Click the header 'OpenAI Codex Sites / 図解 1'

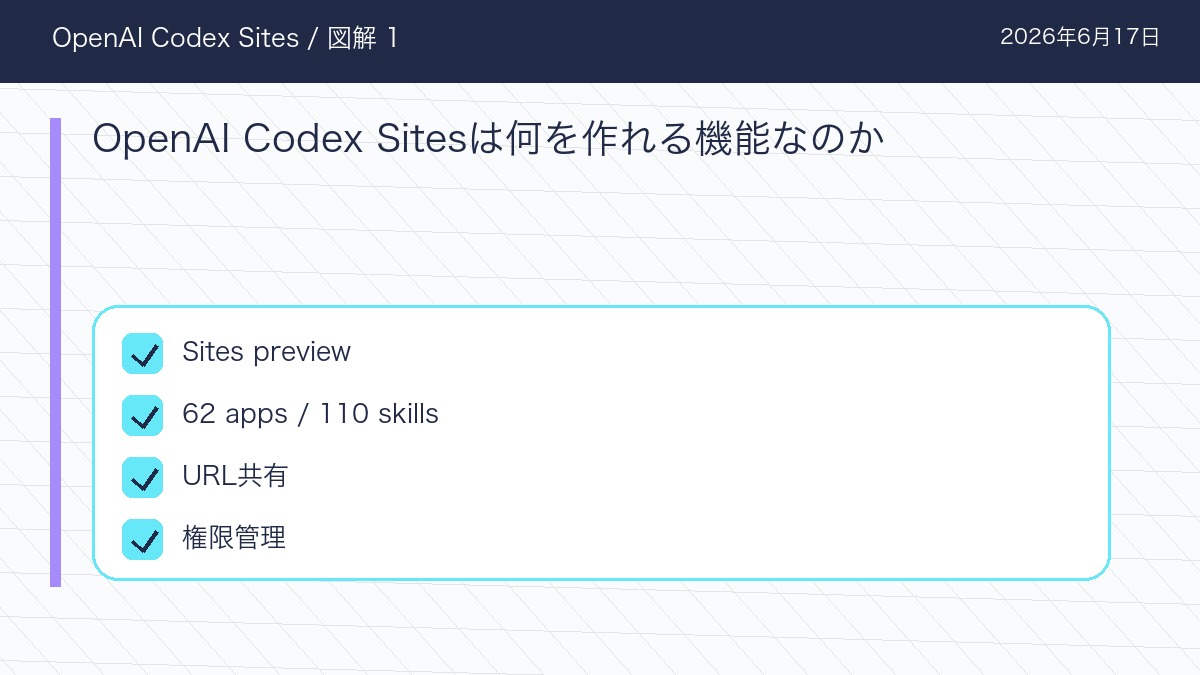[226, 38]
